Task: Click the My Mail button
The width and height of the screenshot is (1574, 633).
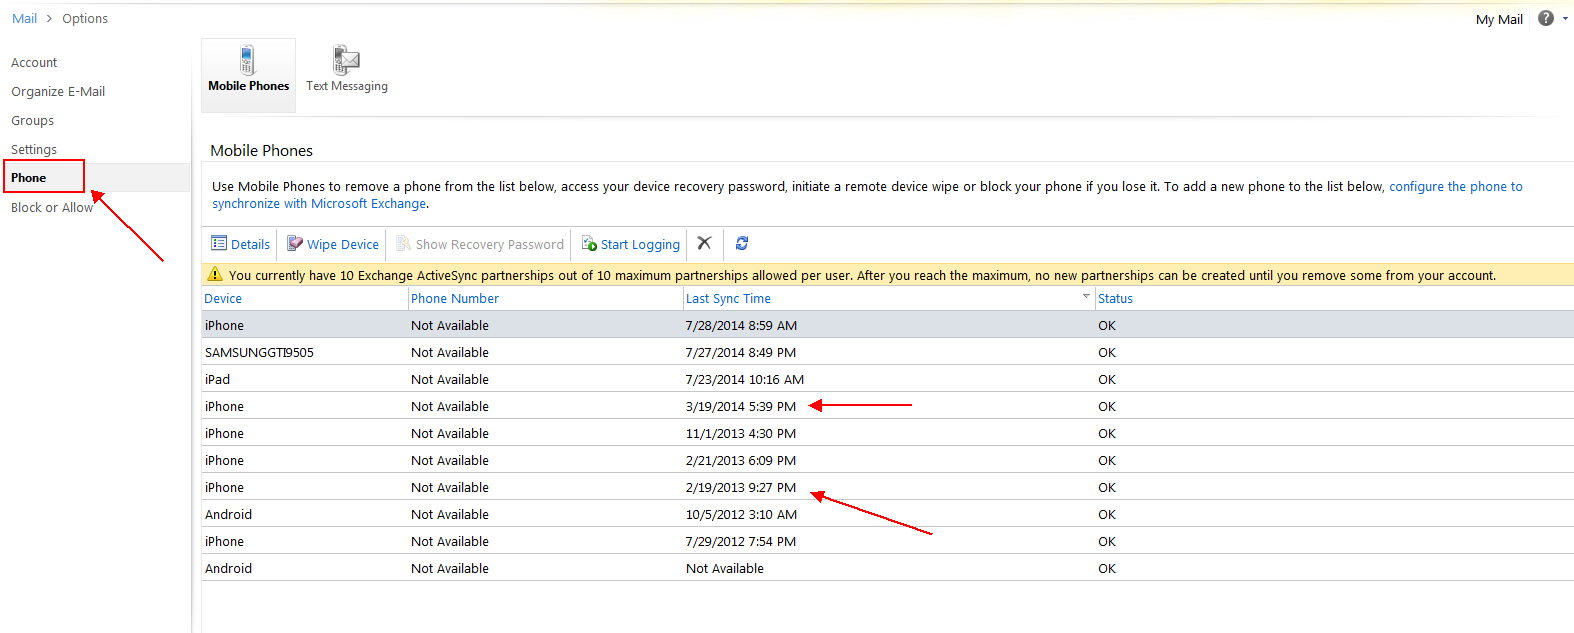Action: coord(1498,19)
